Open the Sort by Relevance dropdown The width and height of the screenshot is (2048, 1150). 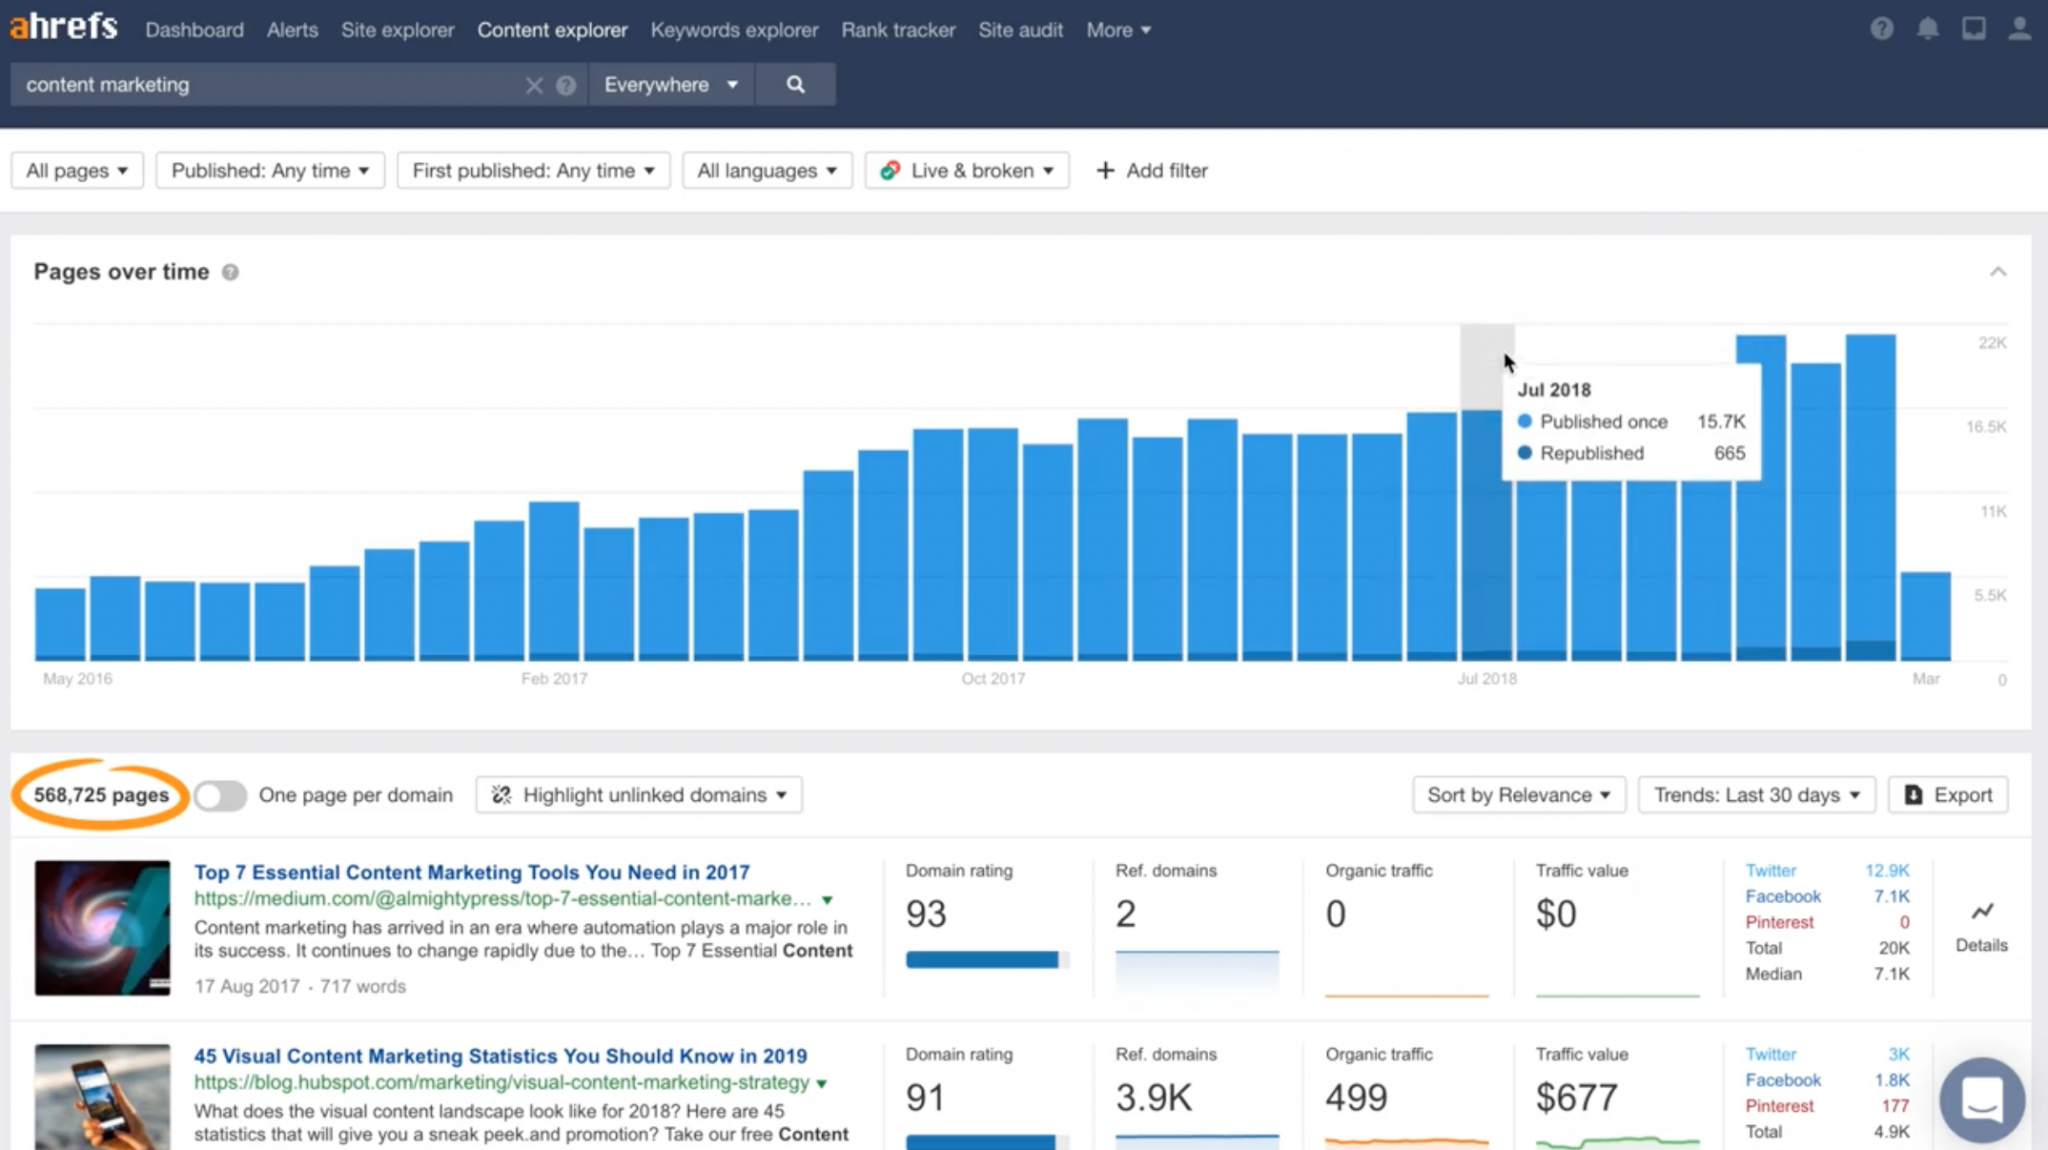click(1518, 795)
